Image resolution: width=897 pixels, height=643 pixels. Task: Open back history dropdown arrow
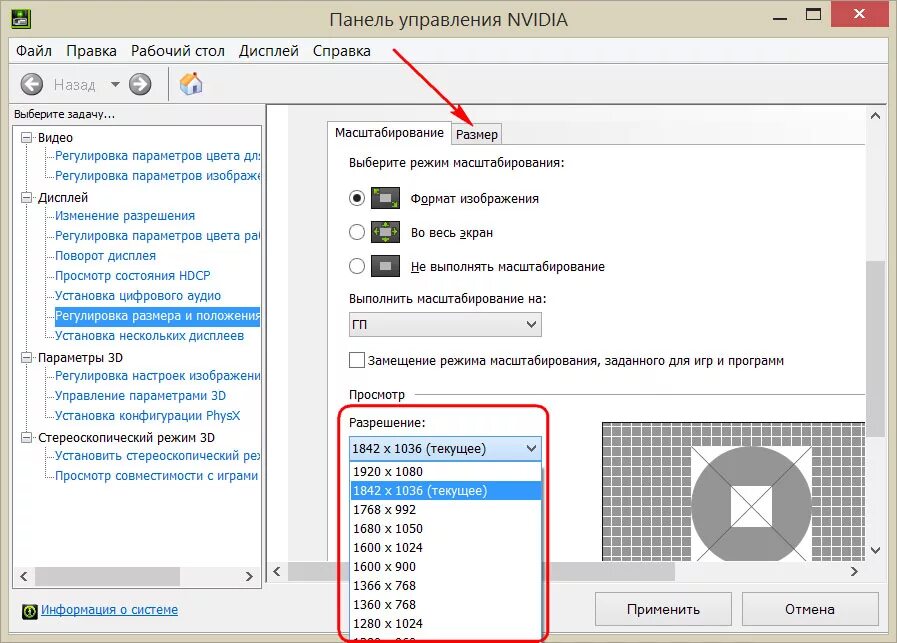(115, 85)
